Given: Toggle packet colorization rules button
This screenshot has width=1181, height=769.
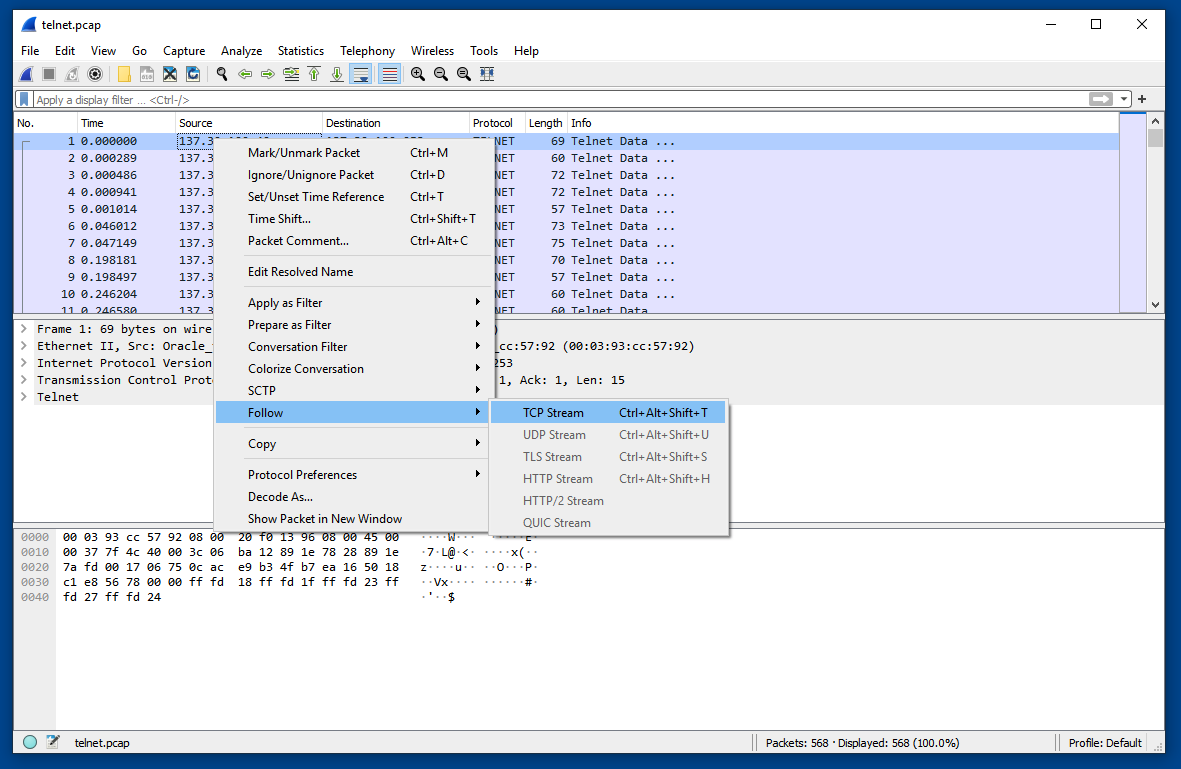Looking at the screenshot, I should pos(389,74).
